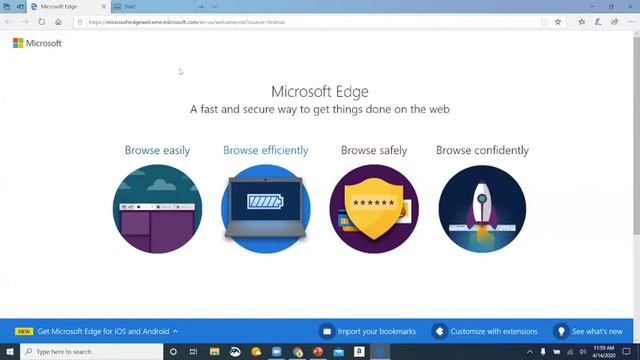Open the Favorites hub
Screen dimensions: 640x360
582,22
